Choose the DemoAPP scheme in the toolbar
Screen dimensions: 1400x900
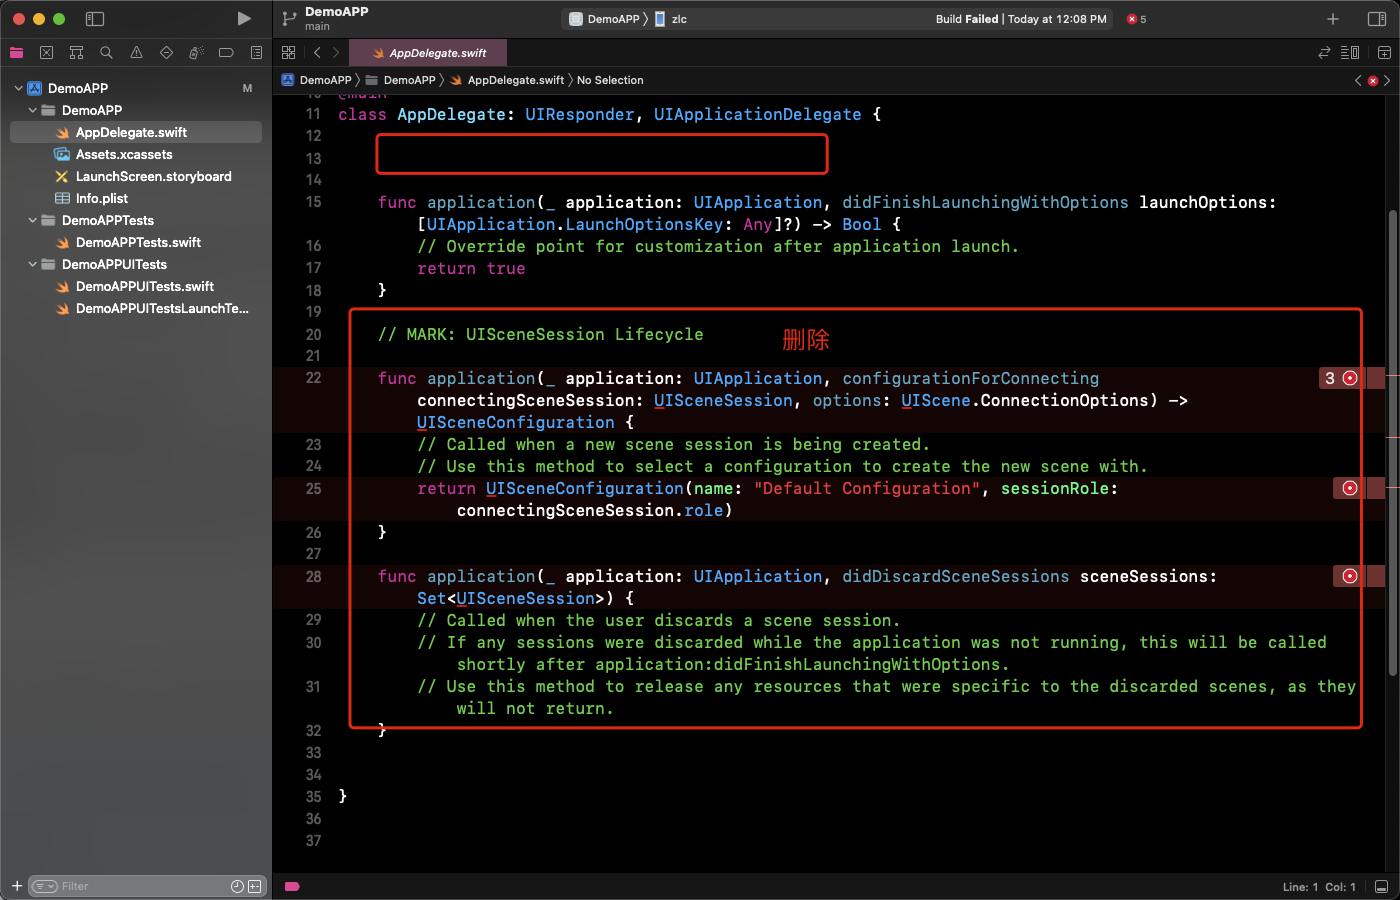(x=605, y=19)
